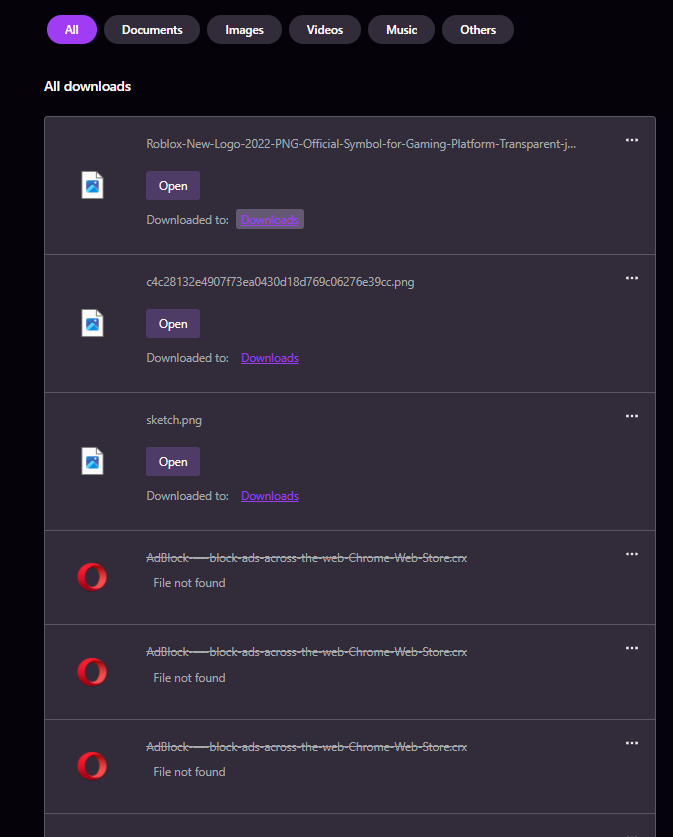Open the sketch.png download
The height and width of the screenshot is (837, 673).
click(173, 462)
